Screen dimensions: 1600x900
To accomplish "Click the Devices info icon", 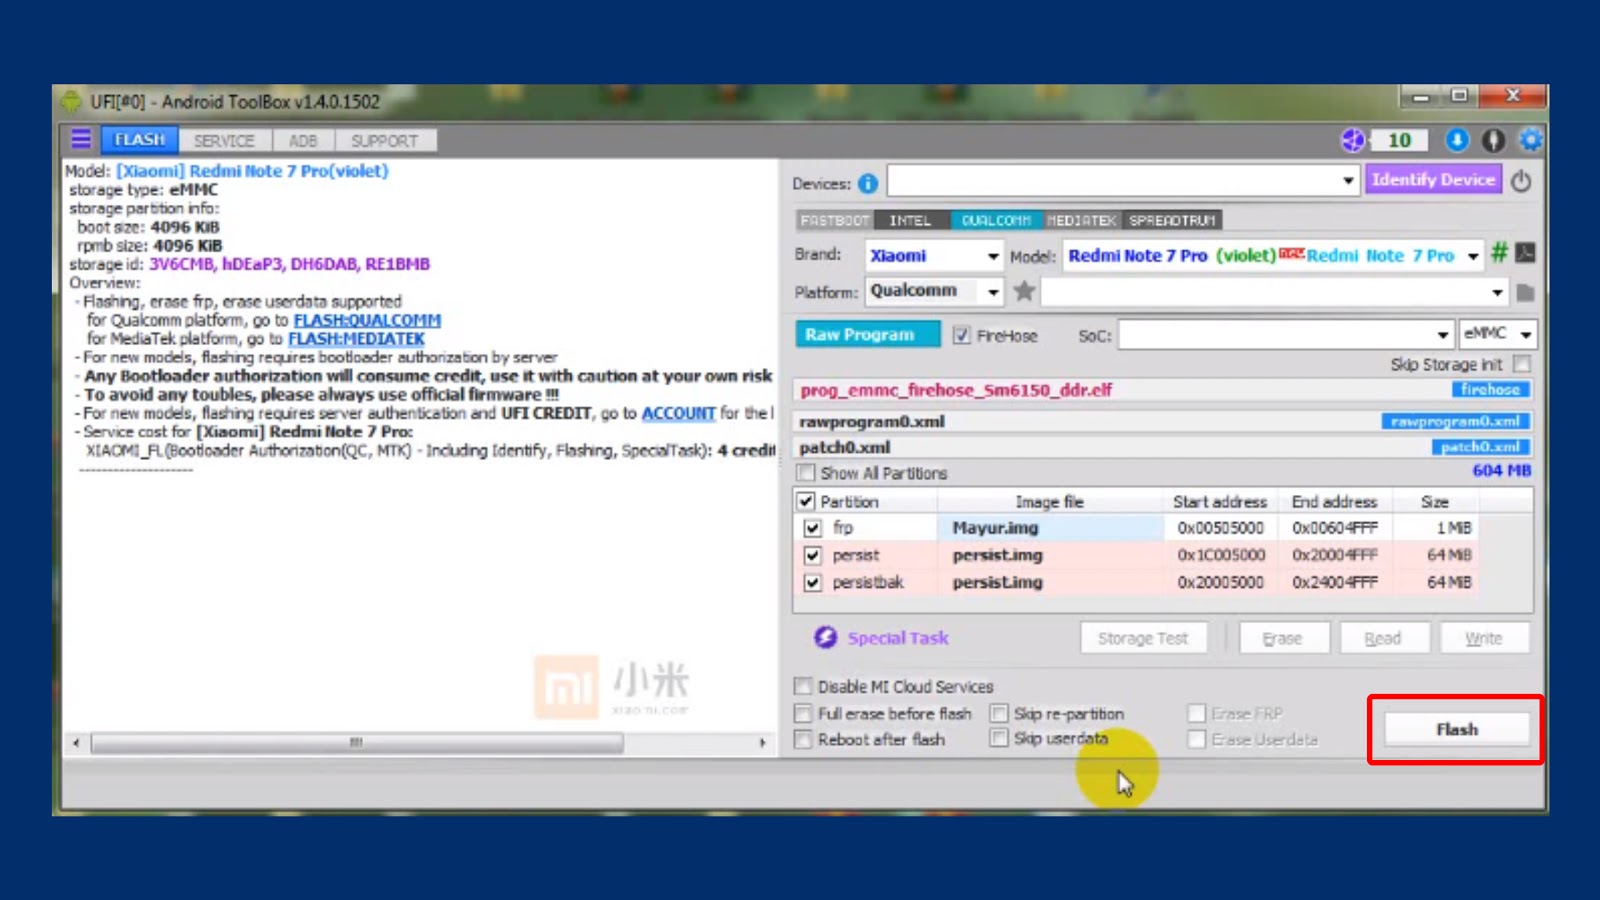I will (868, 184).
